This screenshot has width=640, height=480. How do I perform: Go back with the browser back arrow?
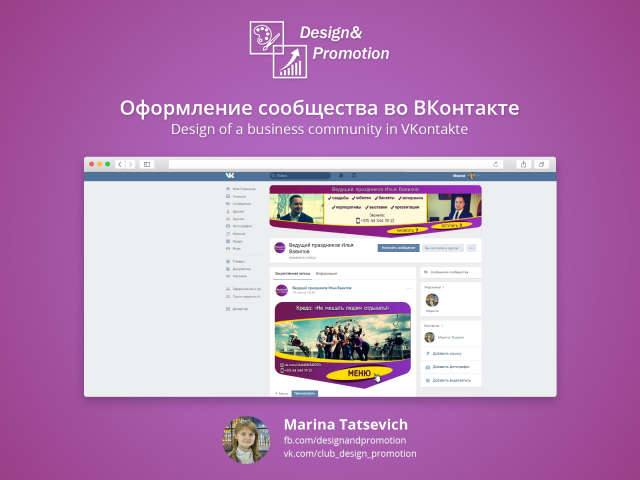[x=120, y=164]
